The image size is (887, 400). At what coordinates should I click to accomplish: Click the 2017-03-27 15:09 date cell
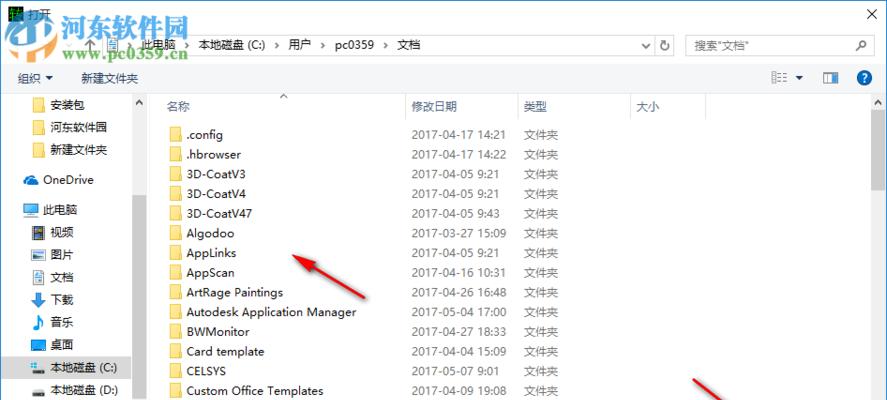coord(459,233)
